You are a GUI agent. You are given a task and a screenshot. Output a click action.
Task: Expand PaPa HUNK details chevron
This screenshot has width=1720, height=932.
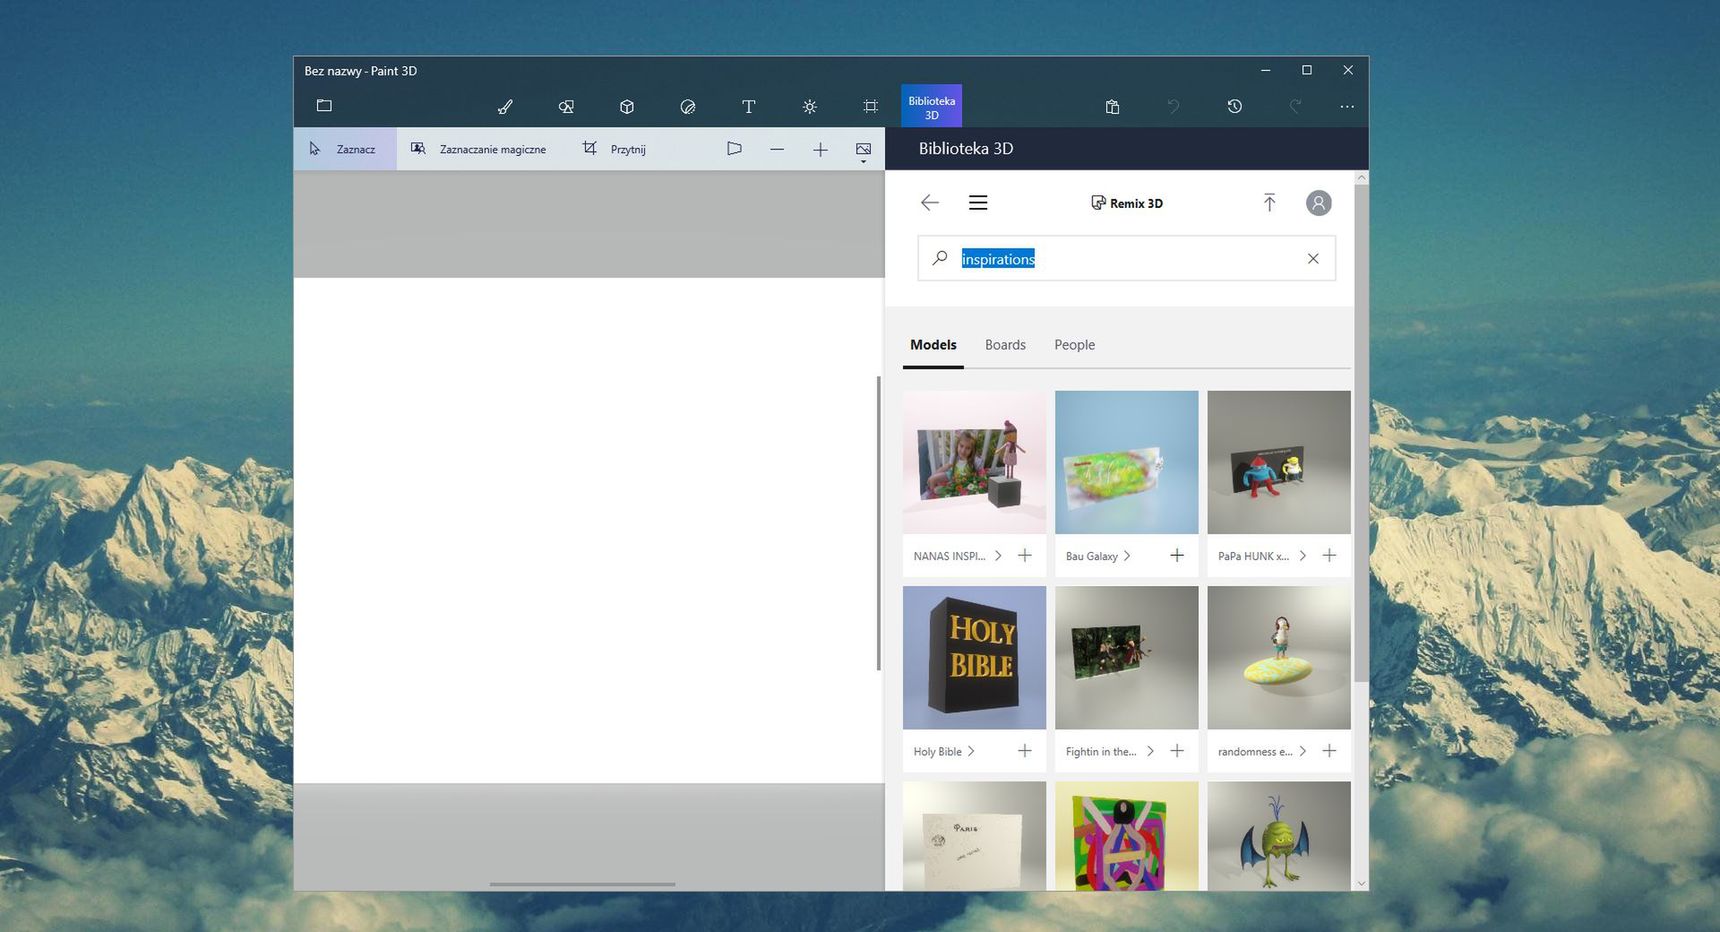tap(1302, 556)
